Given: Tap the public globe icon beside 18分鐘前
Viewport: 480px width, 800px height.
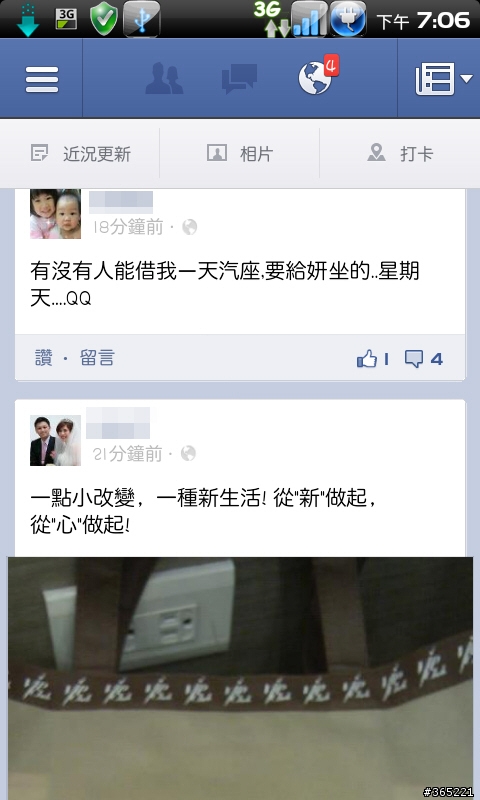Looking at the screenshot, I should pos(189,227).
